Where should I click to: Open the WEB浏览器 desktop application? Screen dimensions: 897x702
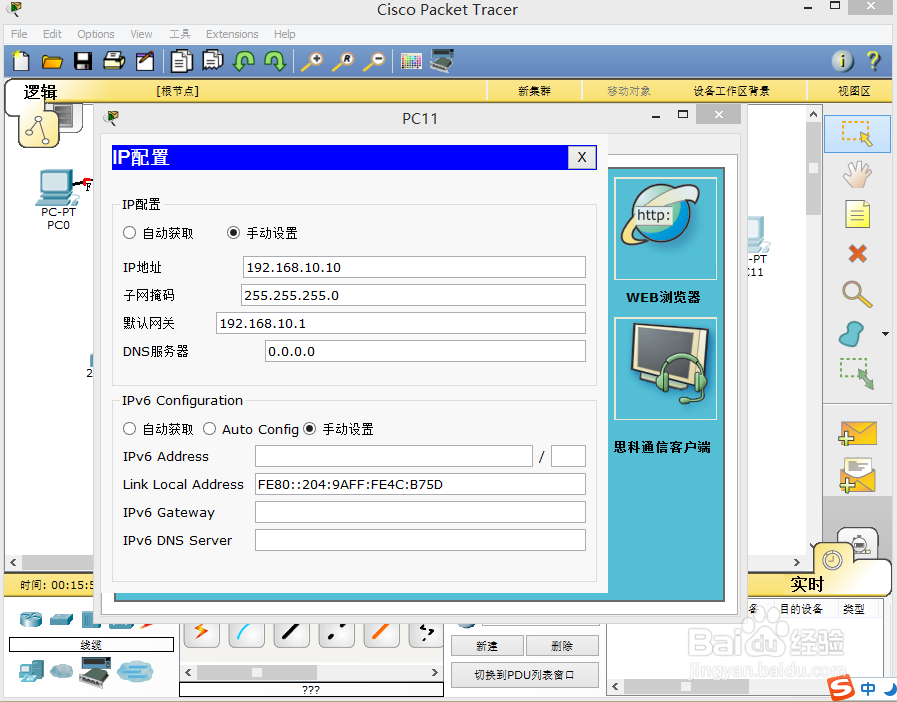pyautogui.click(x=665, y=229)
